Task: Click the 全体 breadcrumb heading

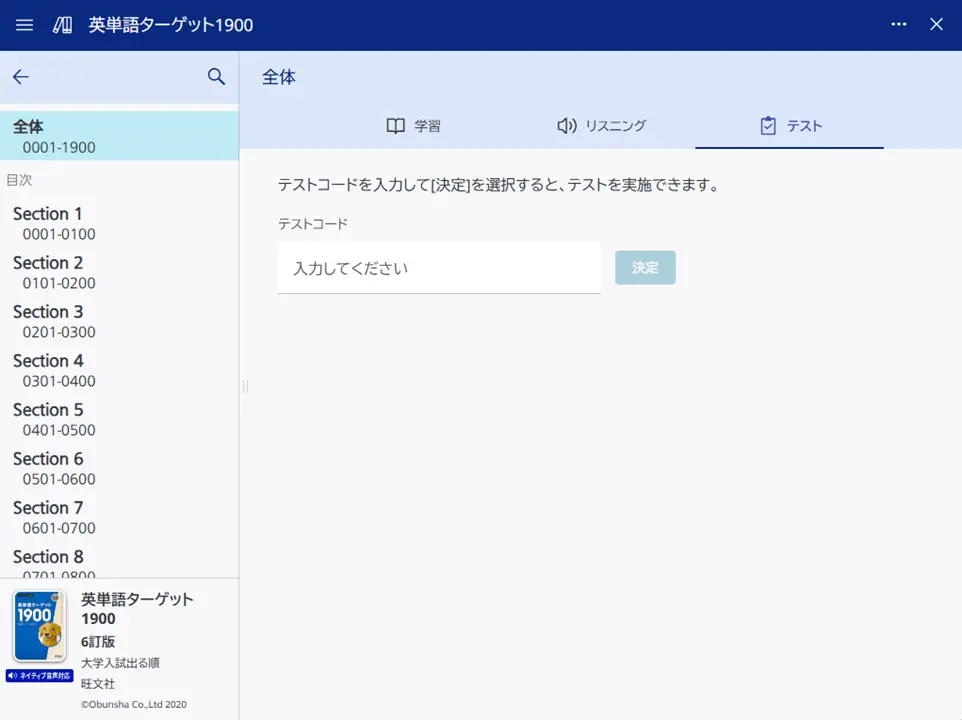Action: pyautogui.click(x=279, y=76)
